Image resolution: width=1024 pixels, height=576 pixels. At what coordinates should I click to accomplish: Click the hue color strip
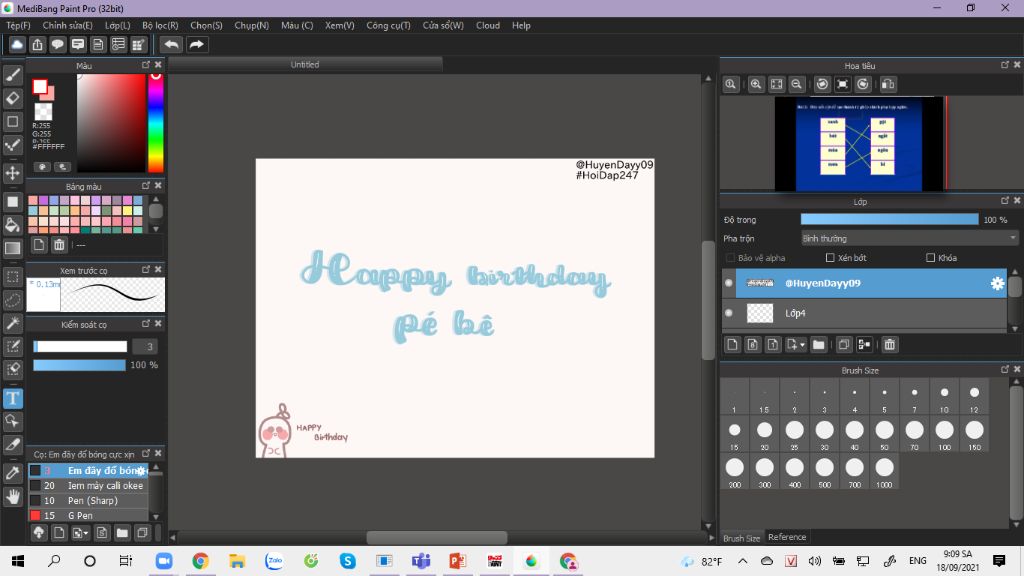(x=155, y=123)
